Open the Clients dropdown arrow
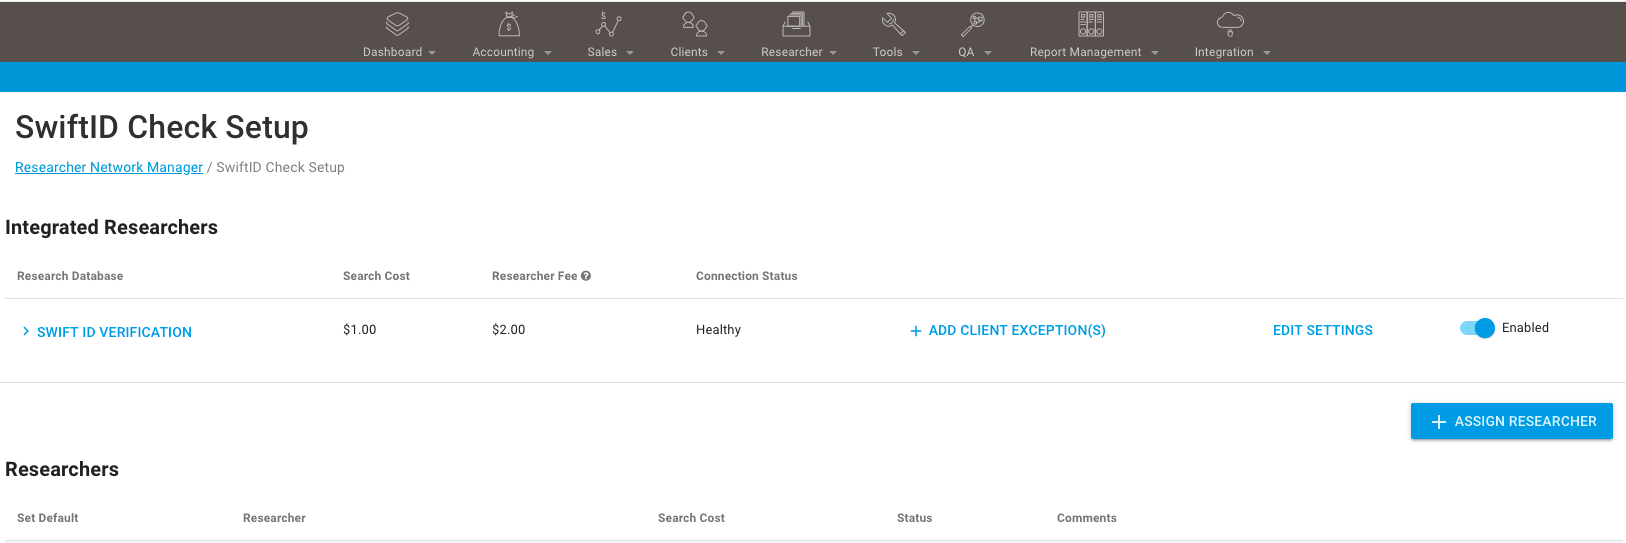1626x543 pixels. 721,53
